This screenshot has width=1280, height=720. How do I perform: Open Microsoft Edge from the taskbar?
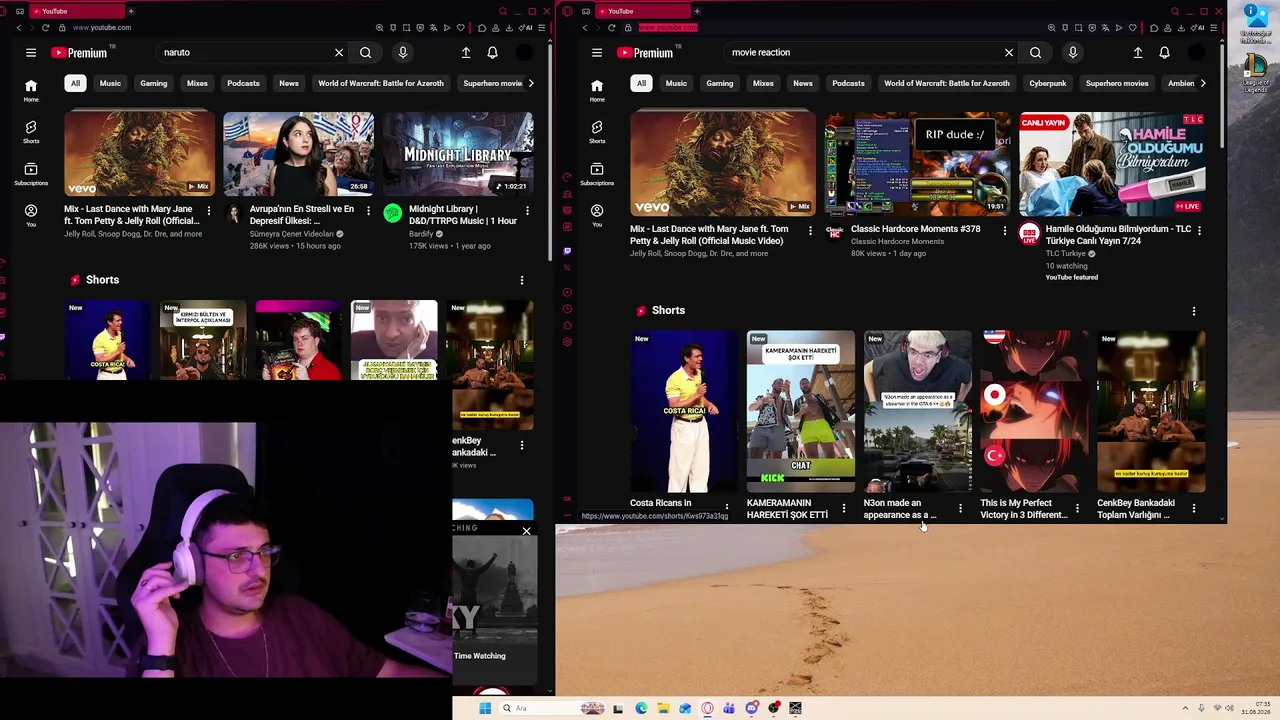click(x=641, y=708)
